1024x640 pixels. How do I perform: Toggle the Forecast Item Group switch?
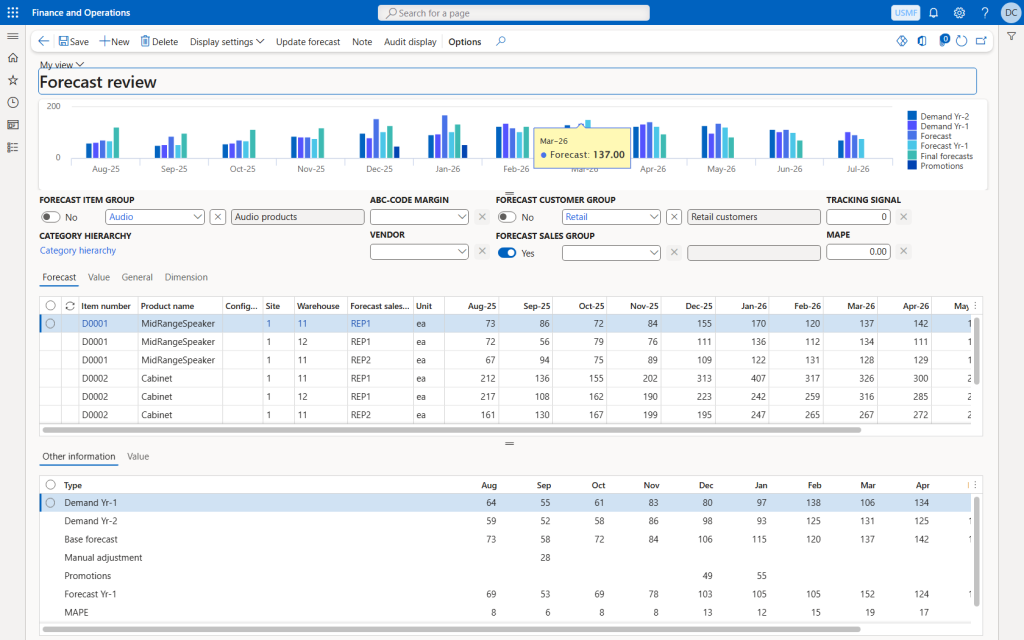50,217
